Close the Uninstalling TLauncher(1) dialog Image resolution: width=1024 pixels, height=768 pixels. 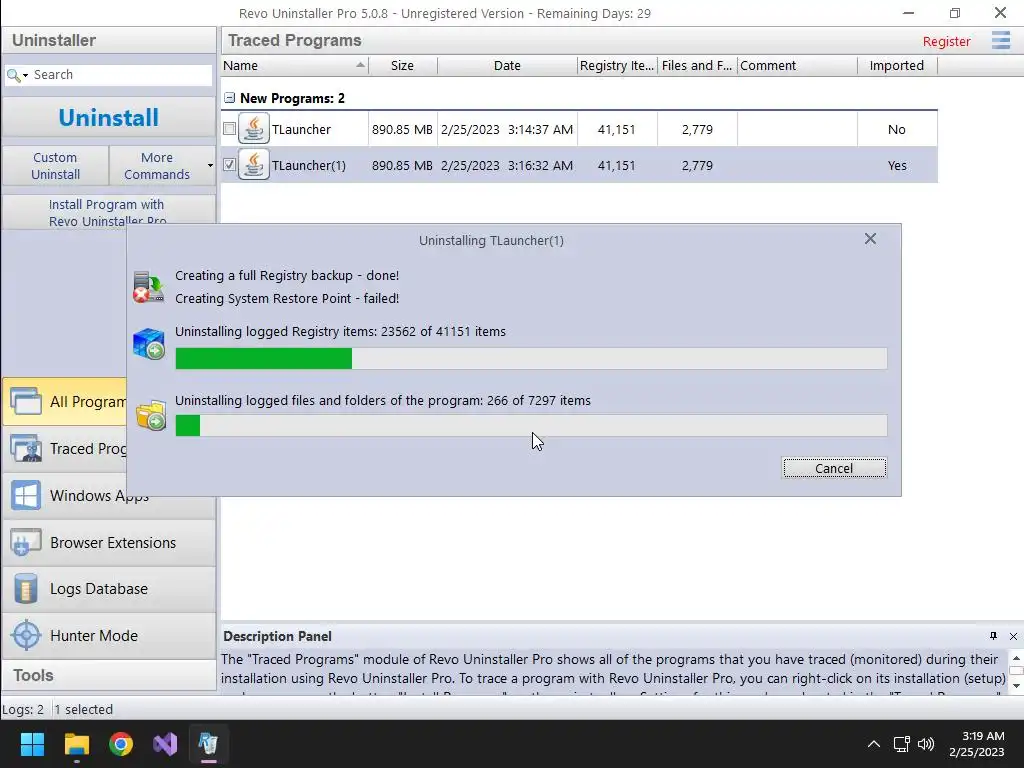coord(870,239)
